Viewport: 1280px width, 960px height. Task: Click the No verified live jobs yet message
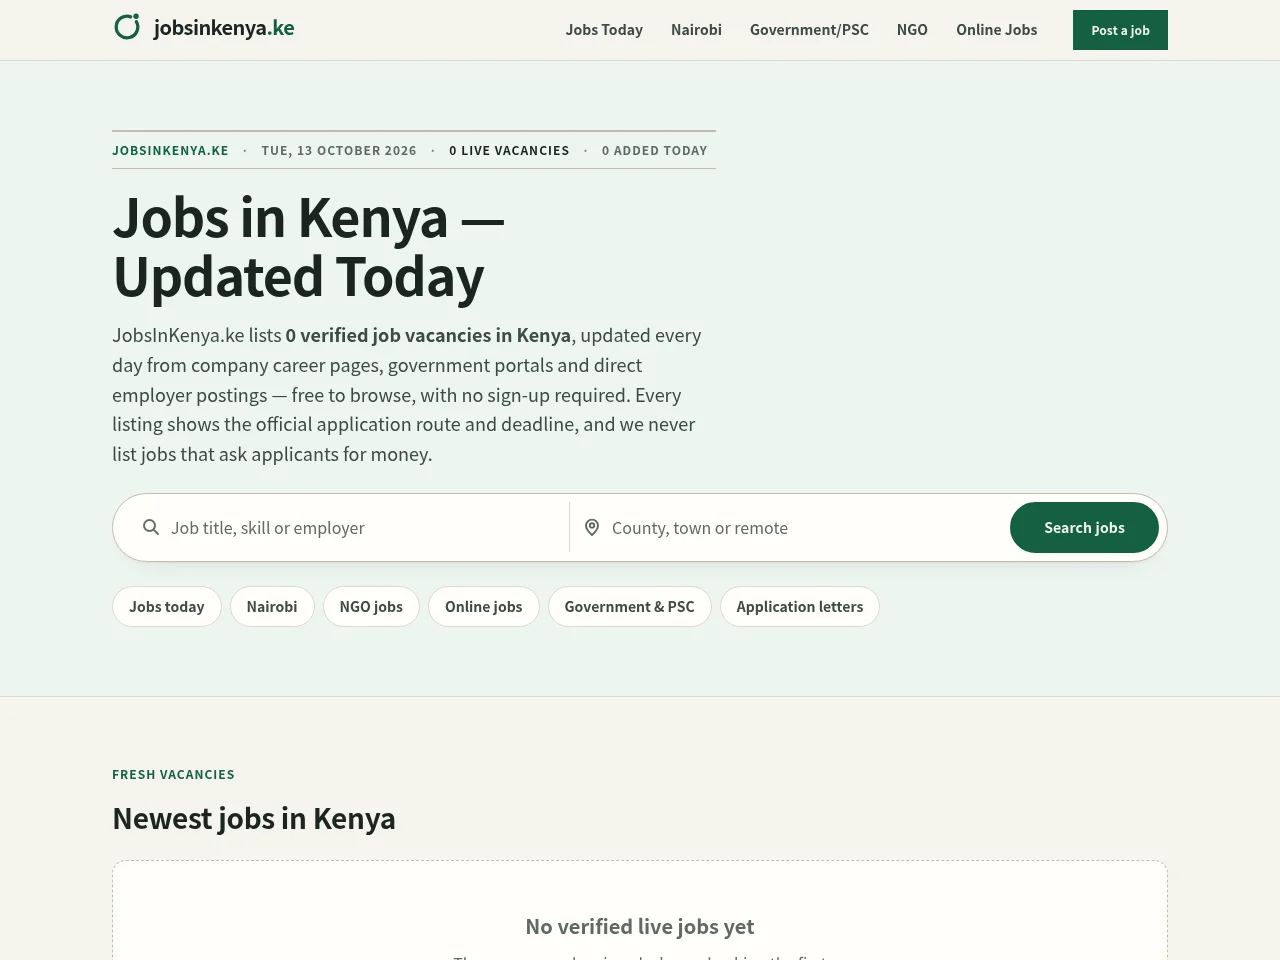pyautogui.click(x=640, y=926)
